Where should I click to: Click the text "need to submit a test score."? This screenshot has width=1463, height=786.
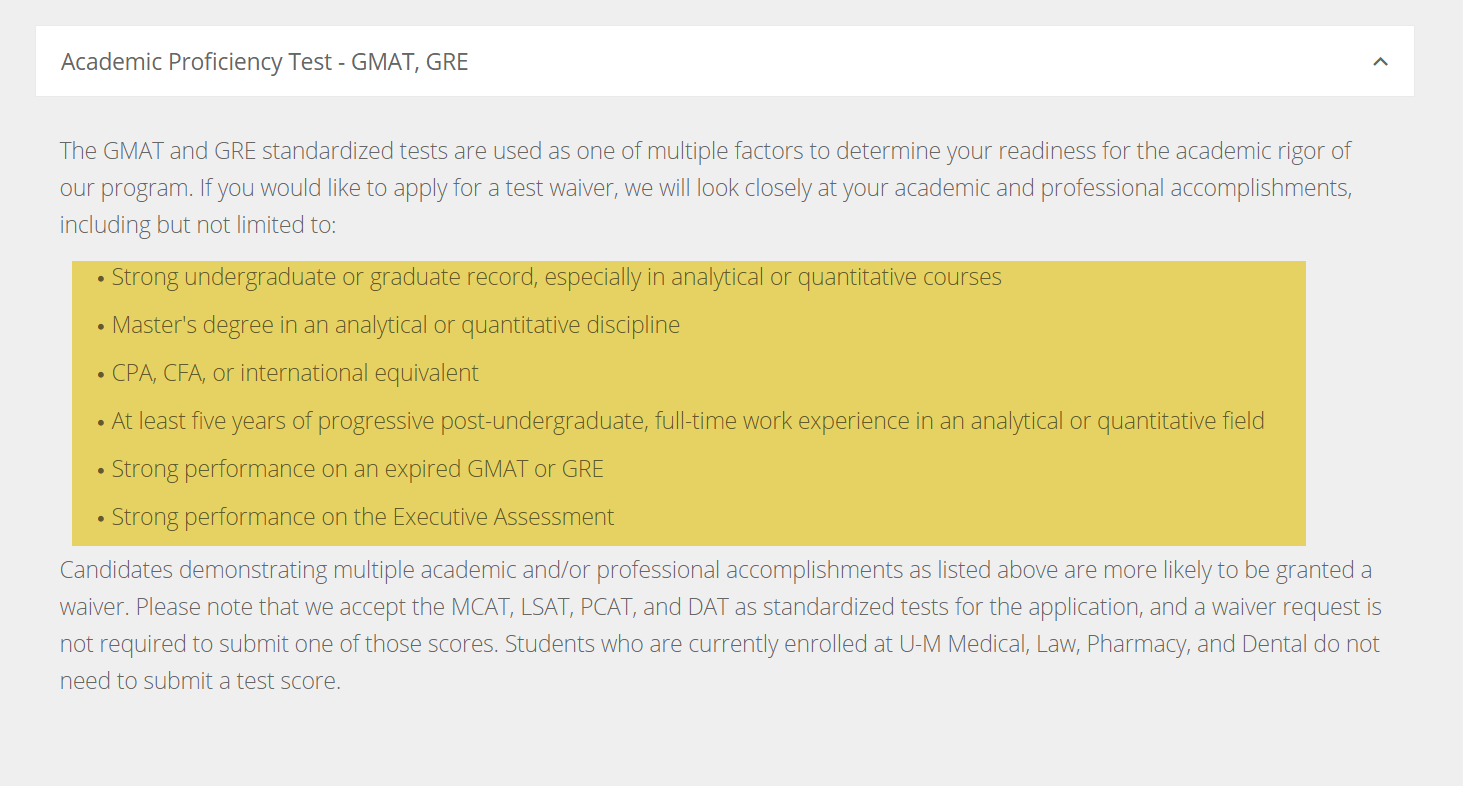pyautogui.click(x=200, y=681)
